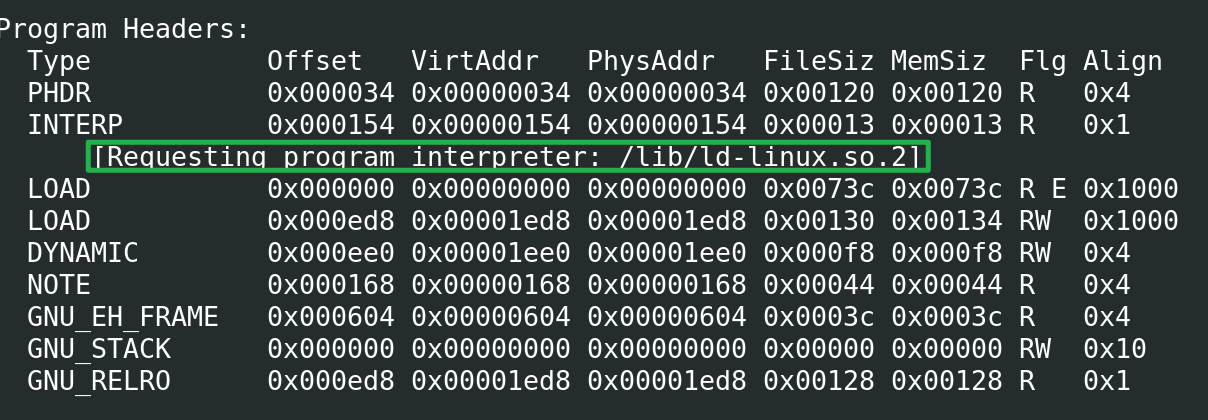Click the VirtAddr column header
This screenshot has width=1208, height=420.
pos(474,61)
